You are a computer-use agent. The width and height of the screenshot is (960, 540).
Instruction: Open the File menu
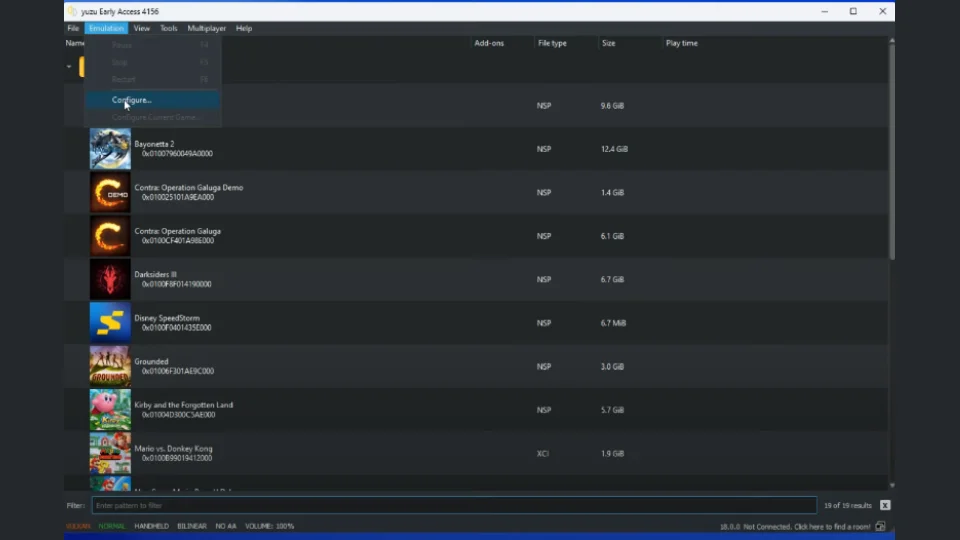[73, 28]
